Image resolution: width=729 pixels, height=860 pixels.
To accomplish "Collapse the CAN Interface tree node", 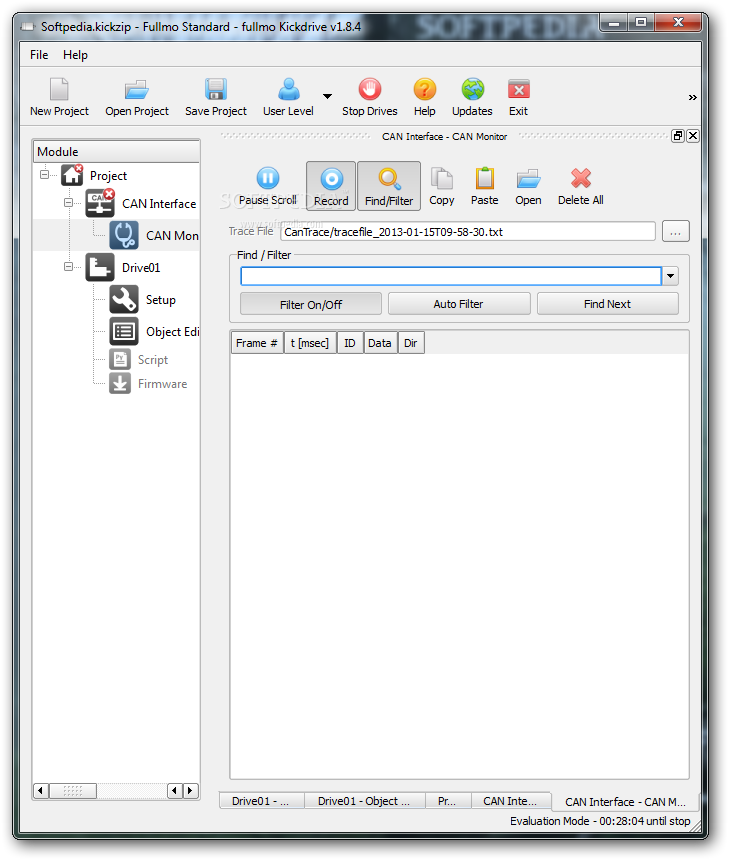I will 69,203.
